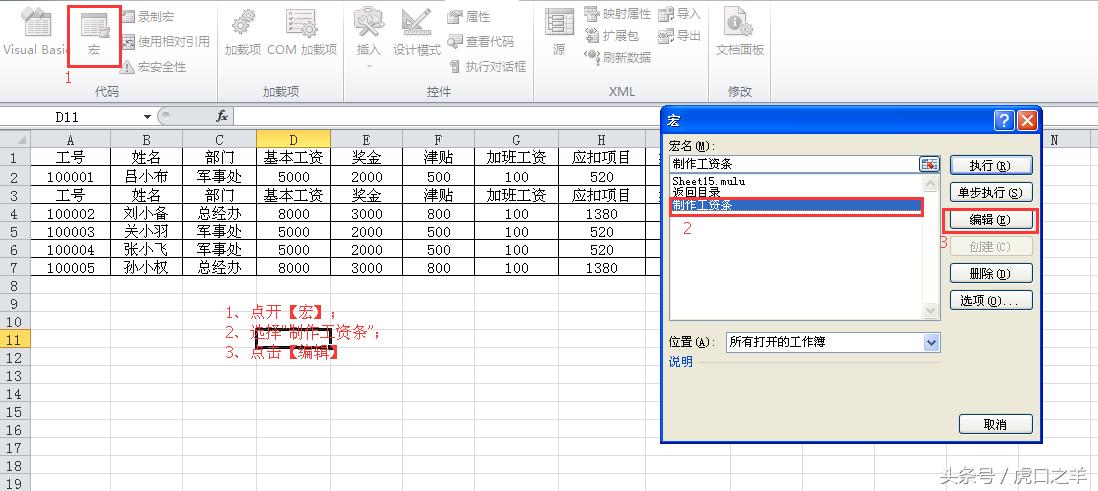
Task: Click cell containing 吕小布
Action: (146, 177)
